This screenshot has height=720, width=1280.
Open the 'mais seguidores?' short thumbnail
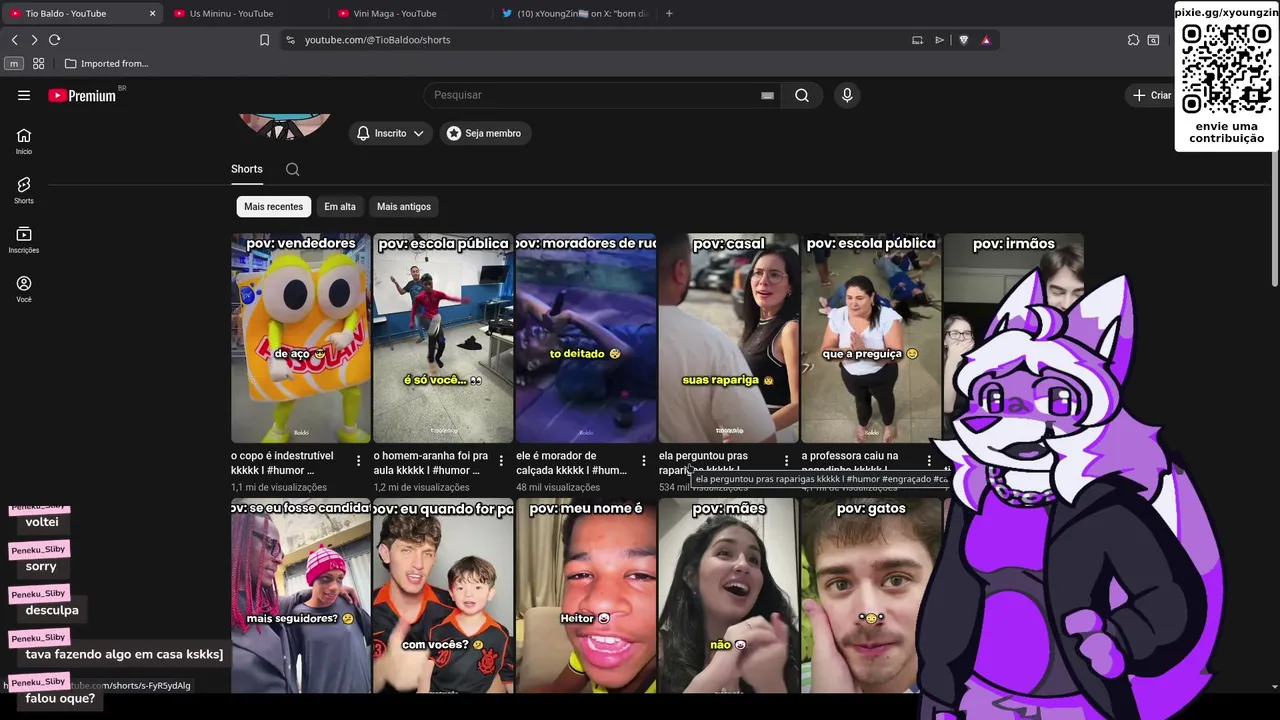(x=301, y=596)
